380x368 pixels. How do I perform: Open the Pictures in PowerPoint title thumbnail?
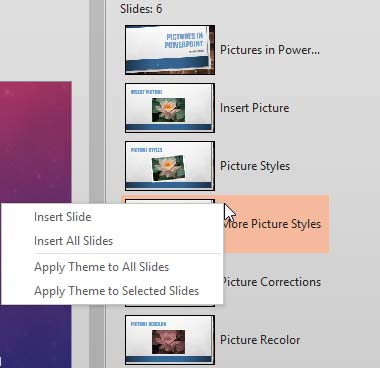[x=170, y=50]
